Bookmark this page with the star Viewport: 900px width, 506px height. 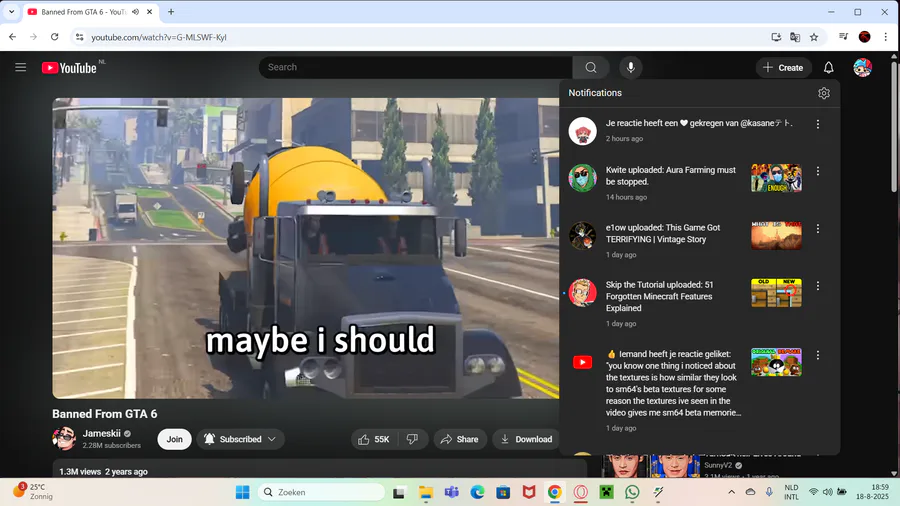(814, 37)
